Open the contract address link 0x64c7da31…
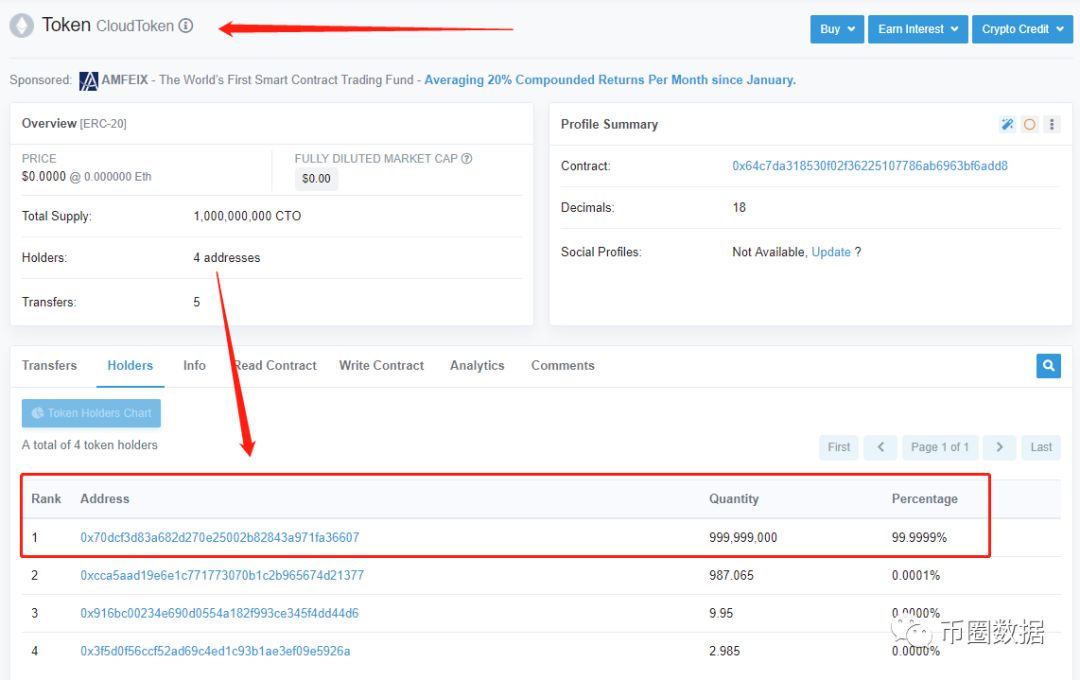This screenshot has height=680, width=1080. (x=869, y=166)
